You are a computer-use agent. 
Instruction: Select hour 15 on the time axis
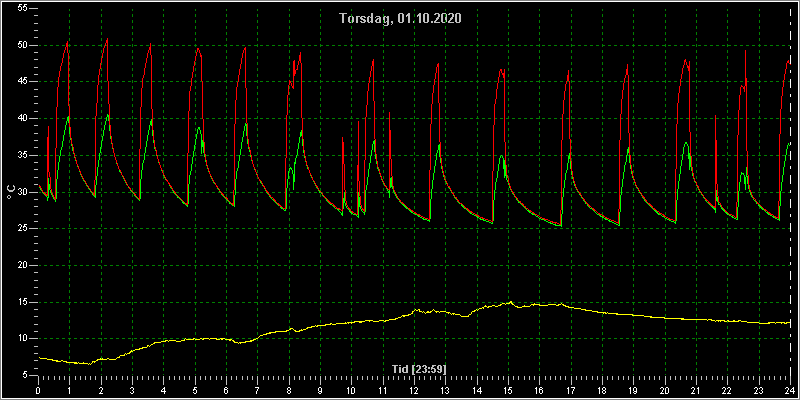508,390
